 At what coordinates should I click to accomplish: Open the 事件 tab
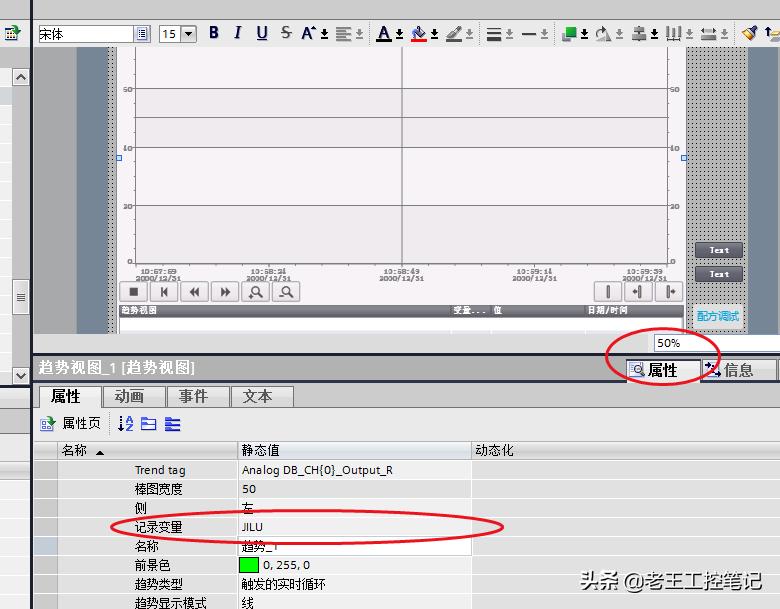(x=197, y=397)
